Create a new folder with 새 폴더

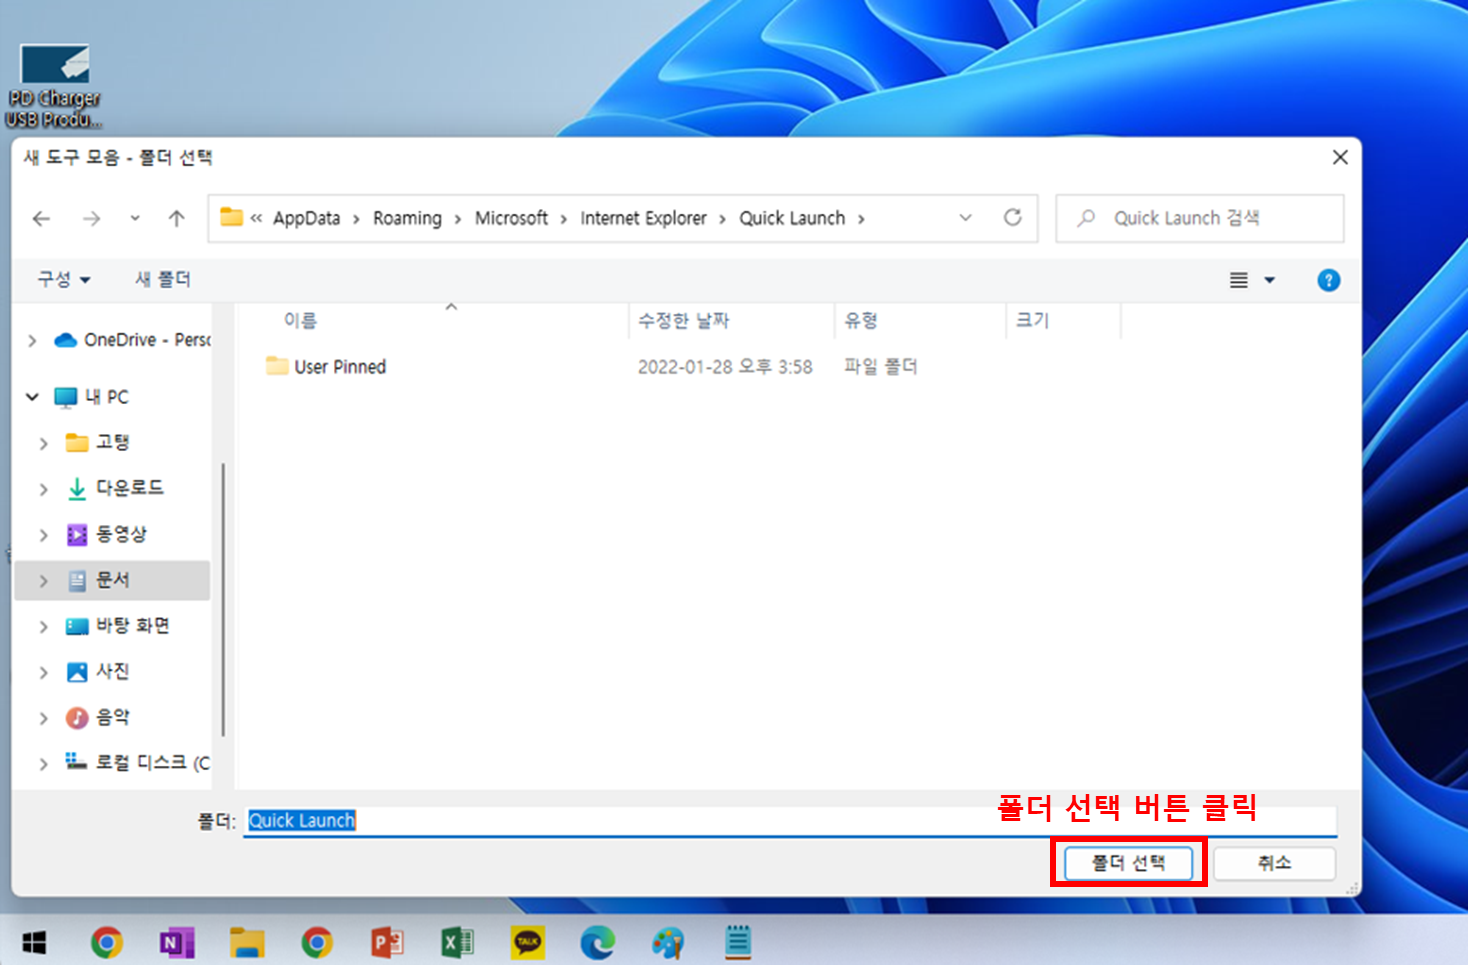(x=163, y=279)
